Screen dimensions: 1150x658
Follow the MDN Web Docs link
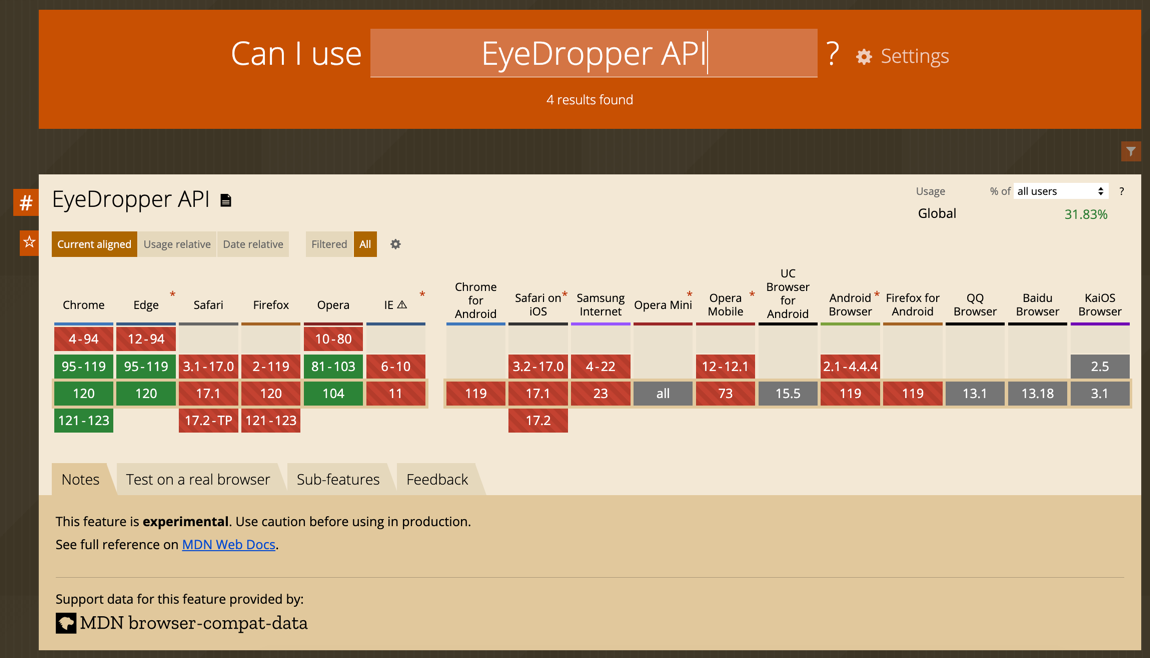point(229,544)
